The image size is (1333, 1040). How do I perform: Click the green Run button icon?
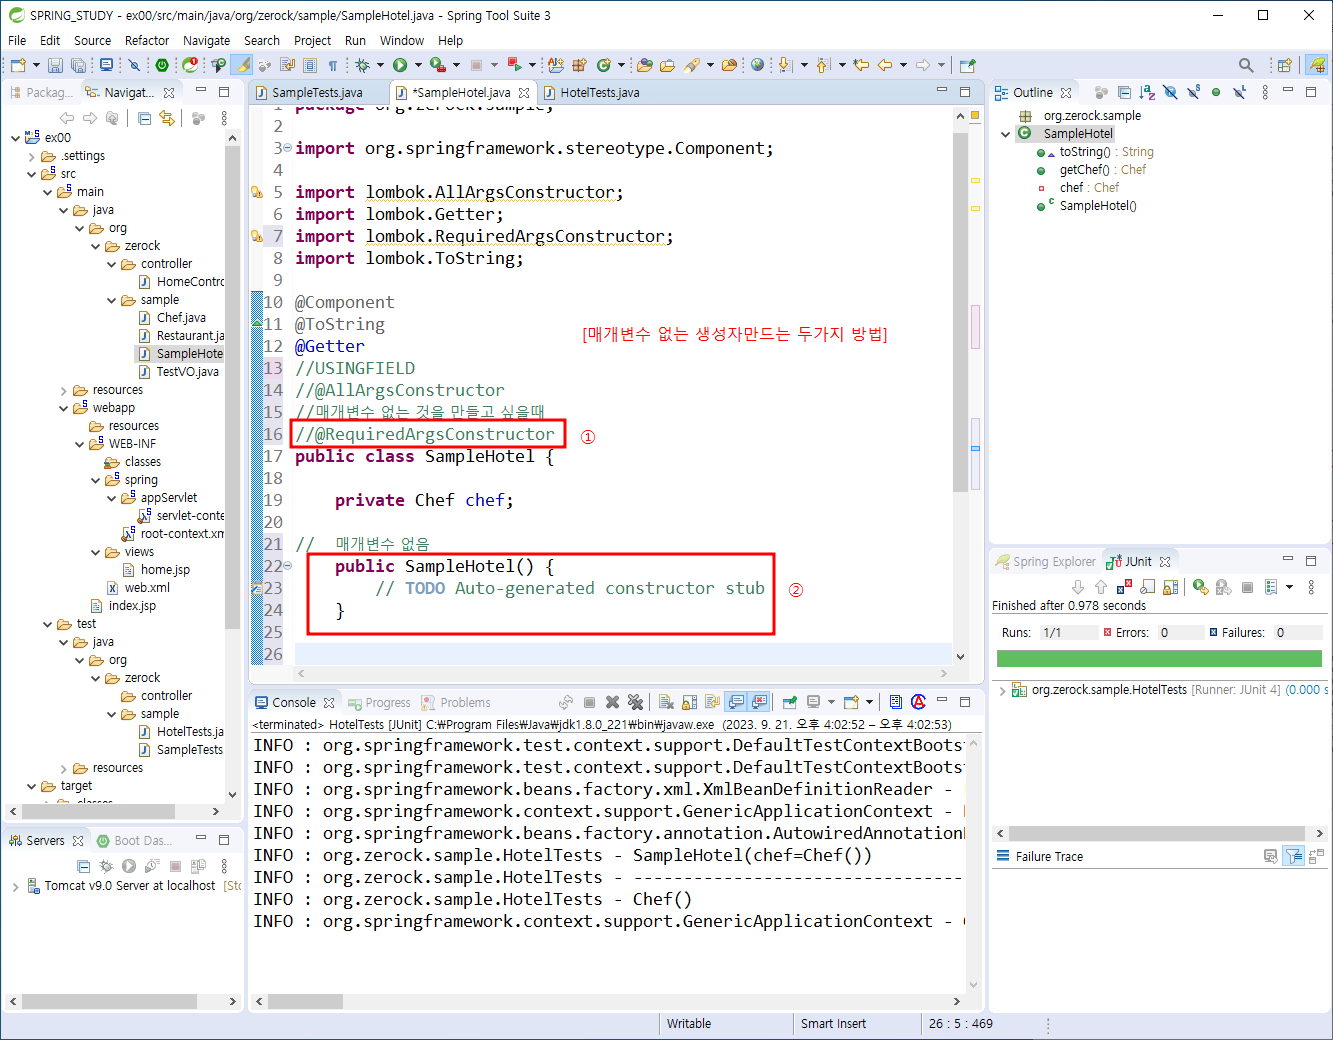click(400, 65)
